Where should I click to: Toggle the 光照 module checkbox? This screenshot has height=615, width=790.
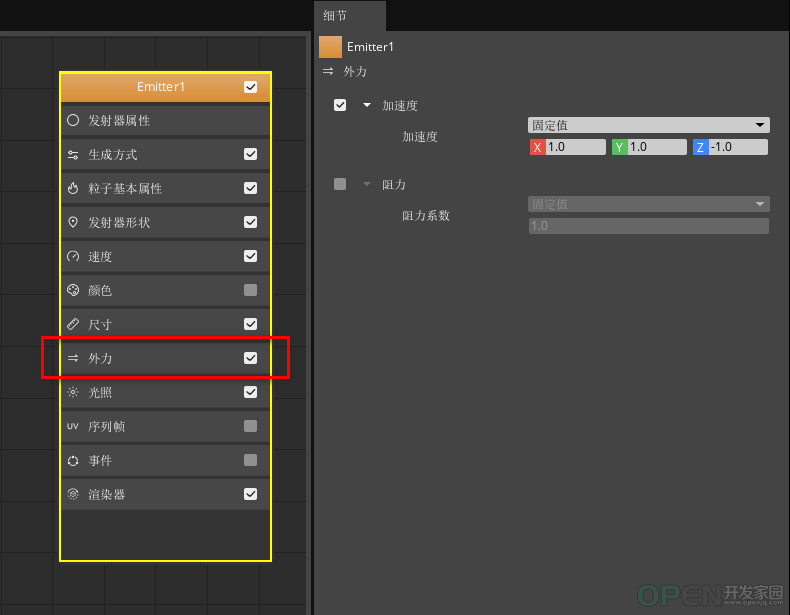tap(250, 392)
